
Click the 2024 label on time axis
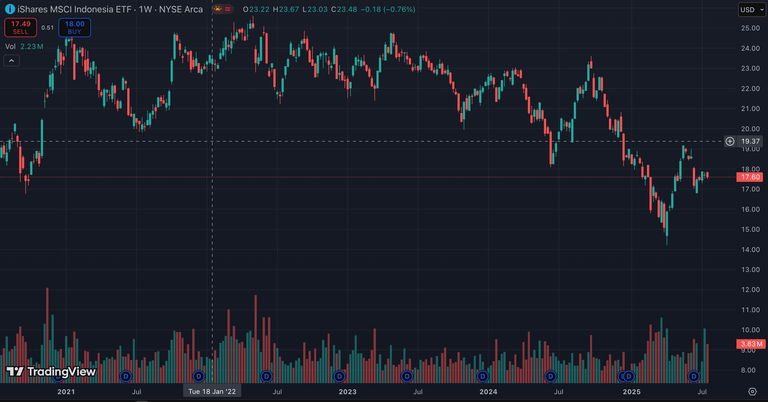[488, 393]
